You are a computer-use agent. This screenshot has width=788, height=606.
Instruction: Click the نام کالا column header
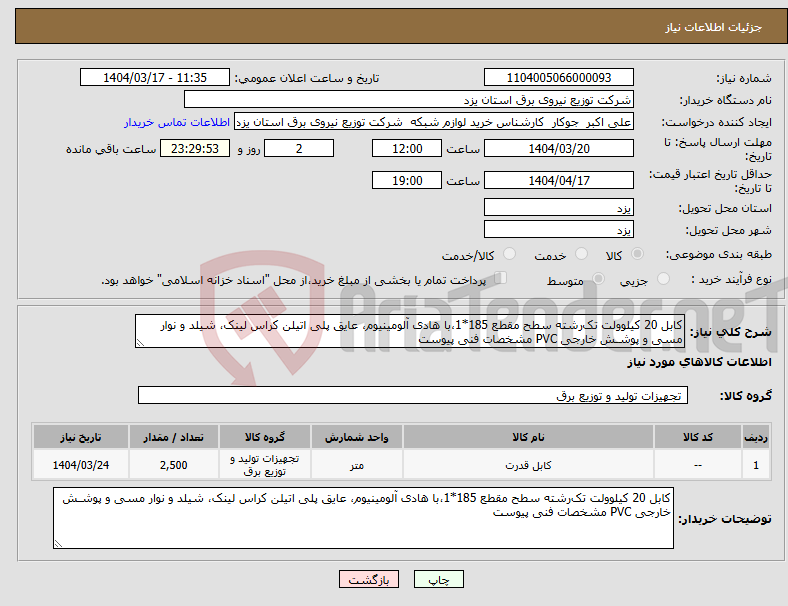[x=528, y=437]
